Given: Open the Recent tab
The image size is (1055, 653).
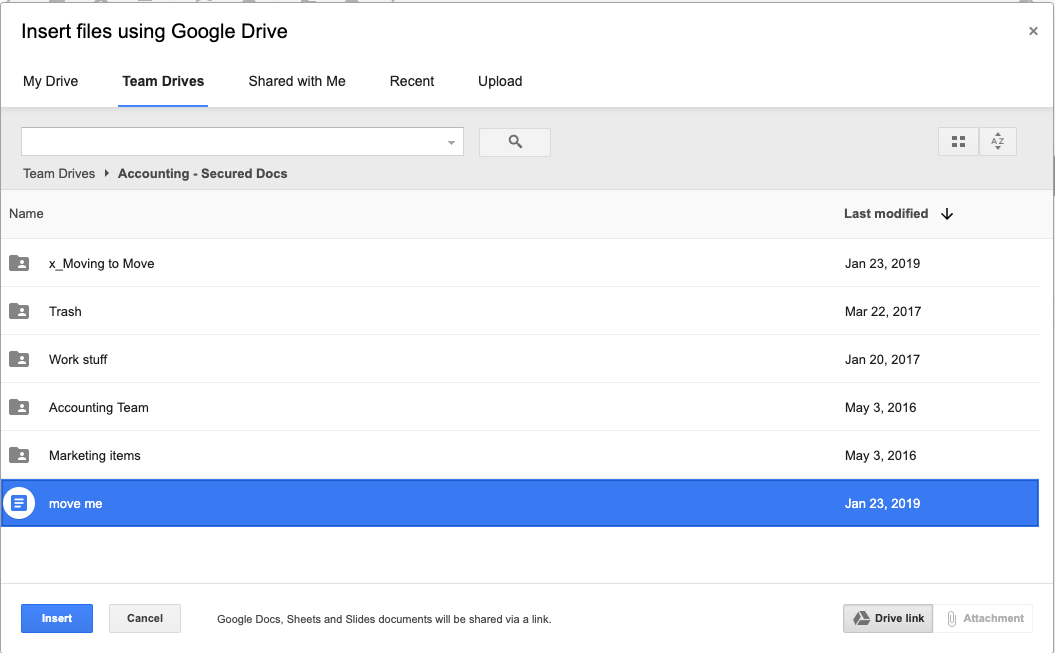Looking at the screenshot, I should [411, 81].
